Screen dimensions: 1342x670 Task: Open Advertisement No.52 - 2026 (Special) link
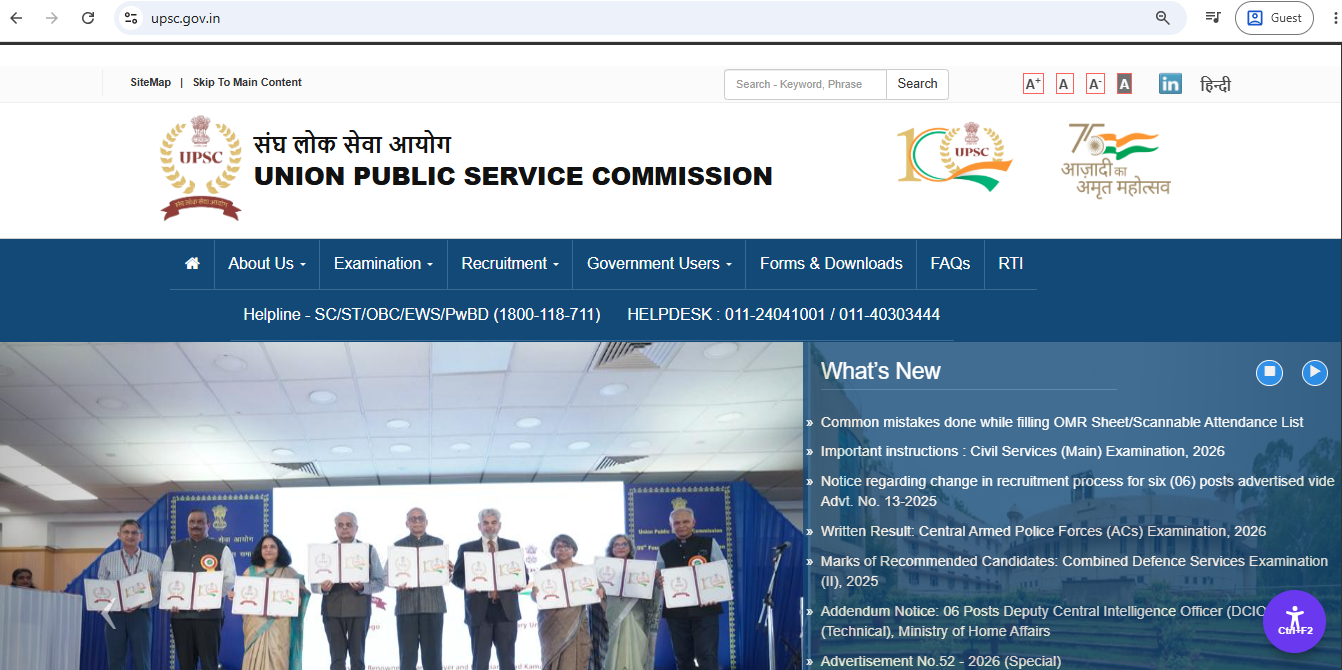click(x=940, y=661)
